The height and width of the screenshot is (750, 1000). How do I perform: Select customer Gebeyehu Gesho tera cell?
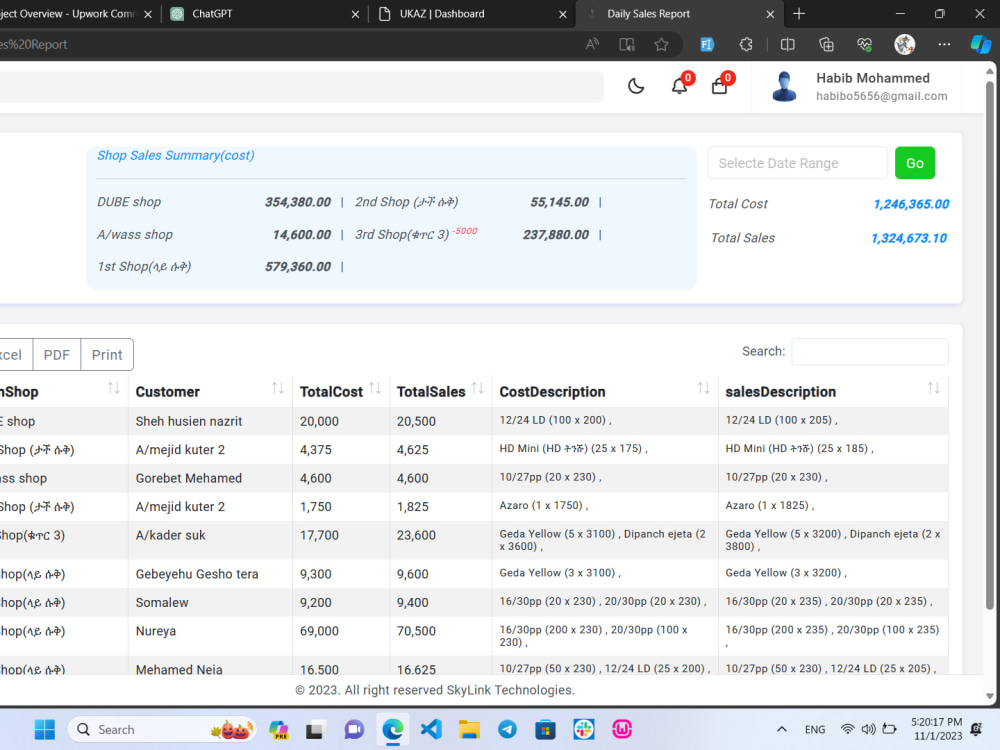tap(210, 574)
